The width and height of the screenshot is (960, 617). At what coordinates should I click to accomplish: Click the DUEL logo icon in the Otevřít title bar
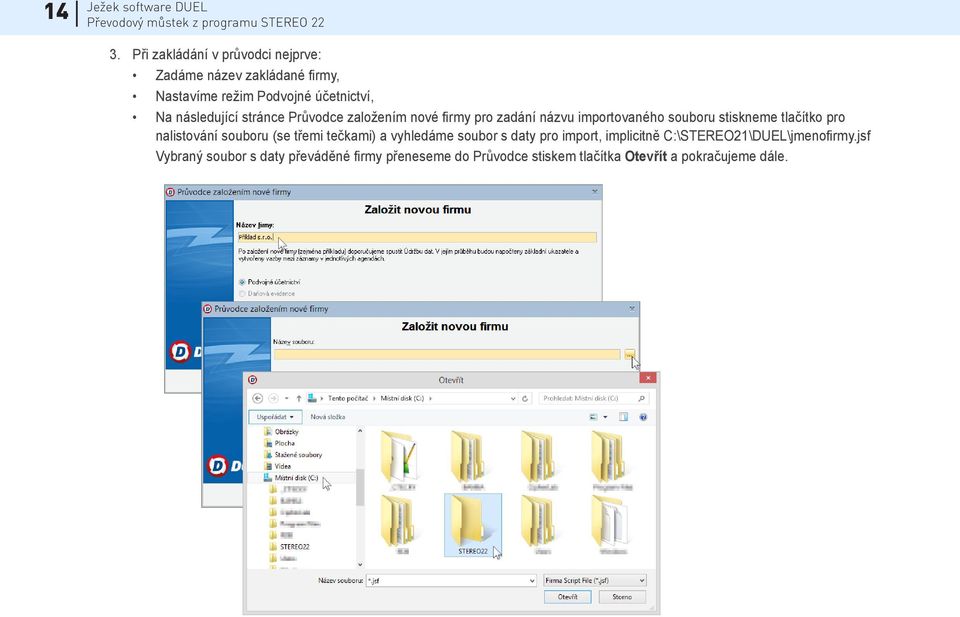[x=252, y=380]
